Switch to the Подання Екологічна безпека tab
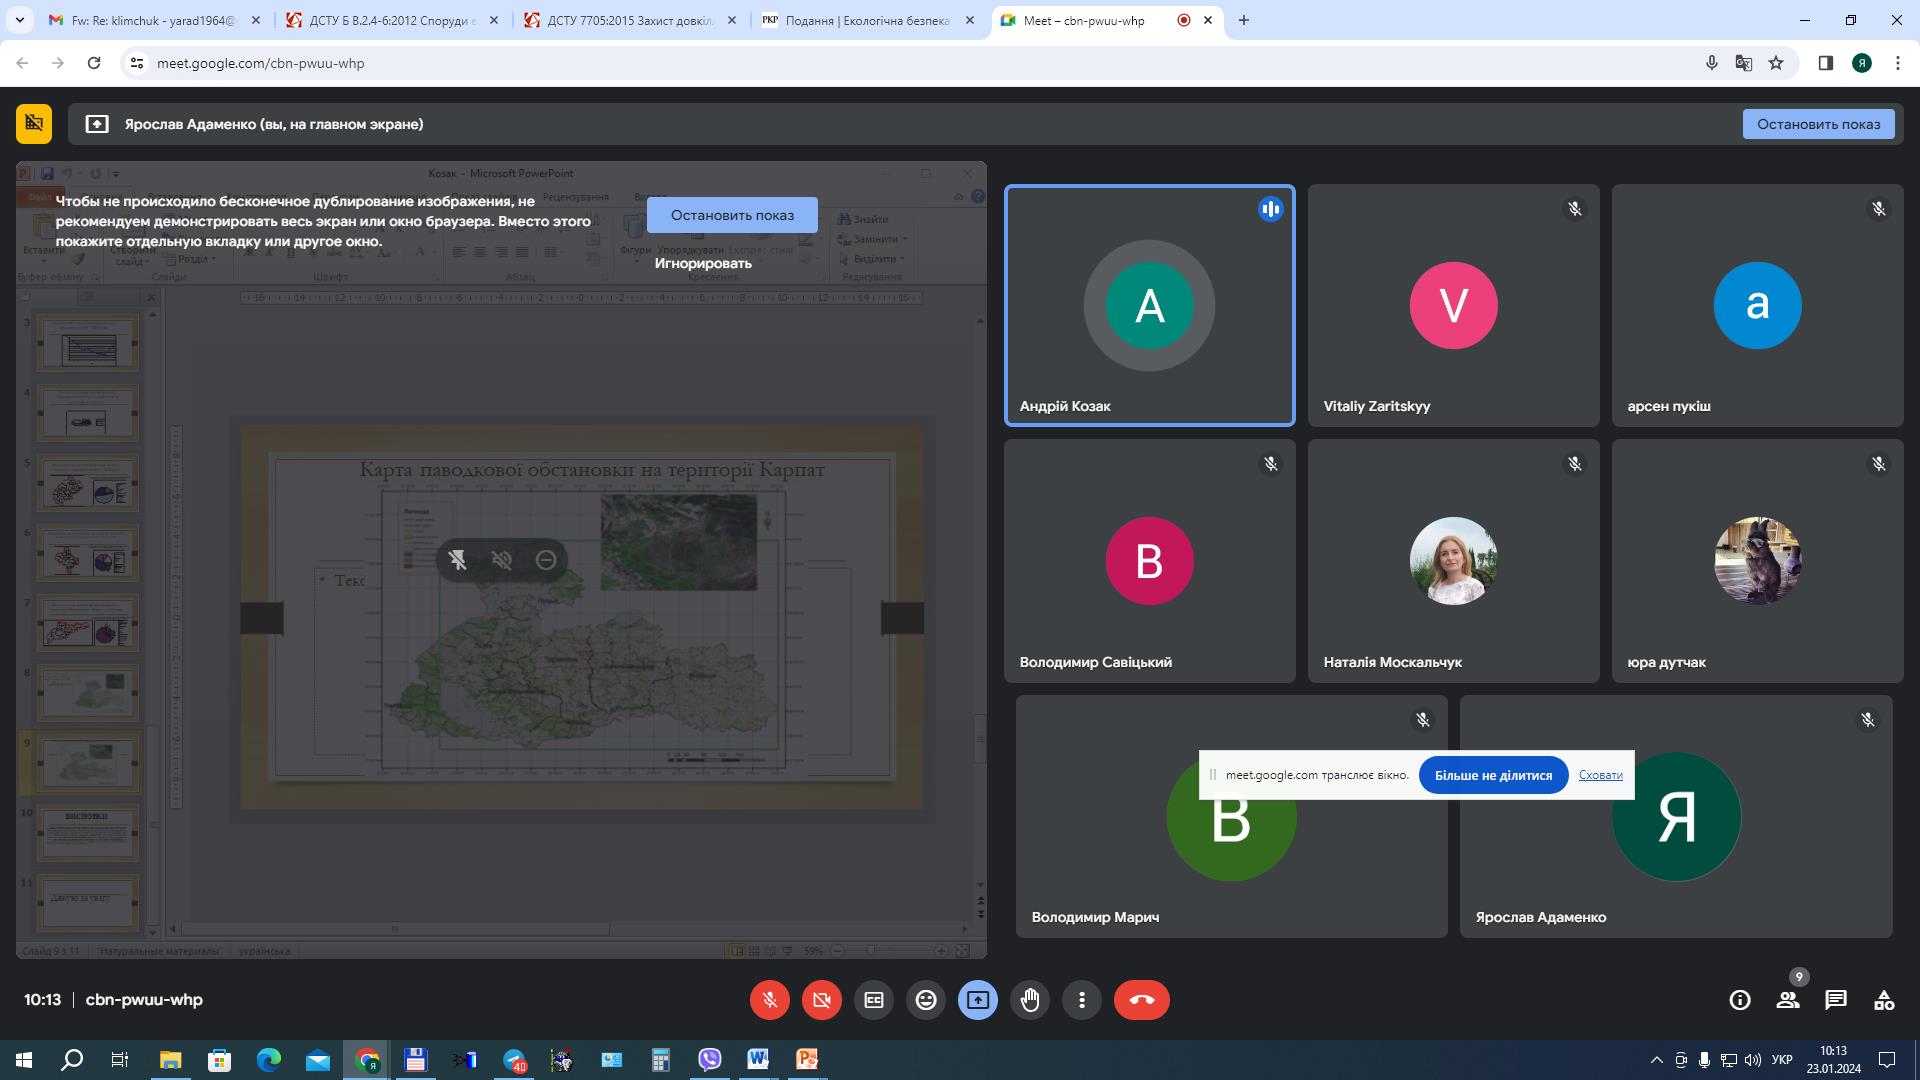The width and height of the screenshot is (1920, 1080). (866, 20)
